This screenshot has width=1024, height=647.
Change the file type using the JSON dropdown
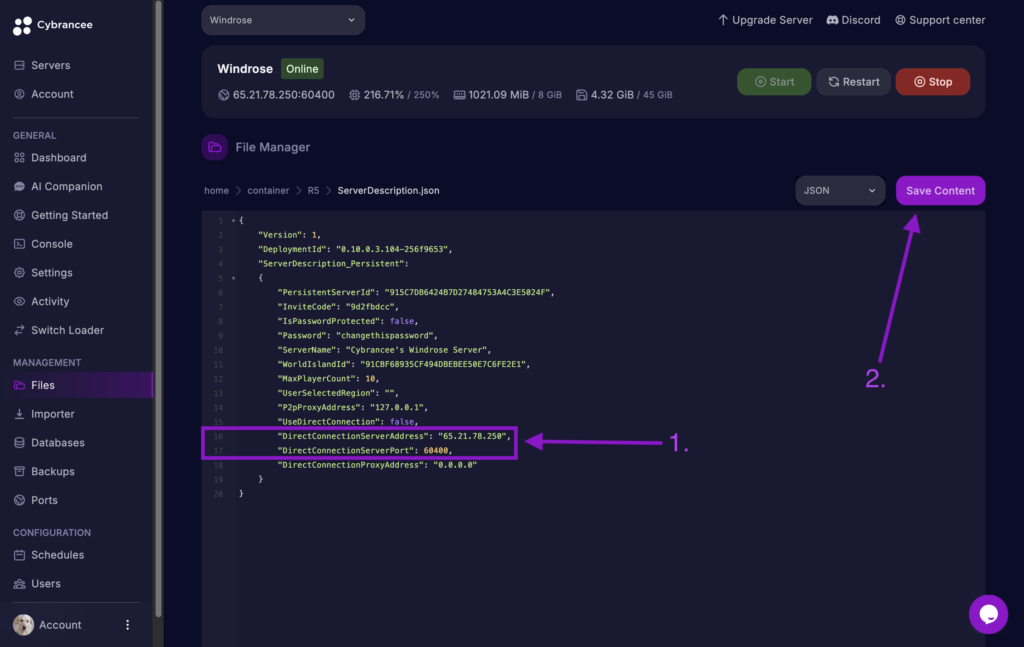839,190
